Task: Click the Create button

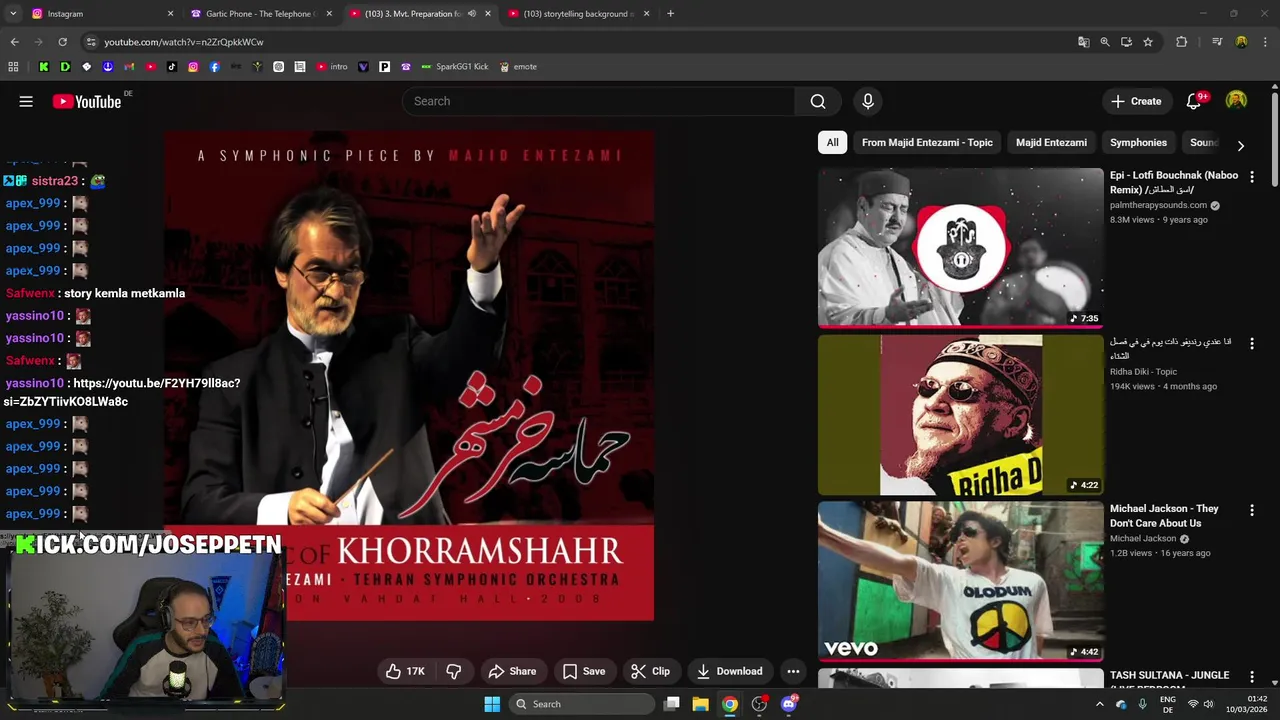Action: coord(1136,101)
